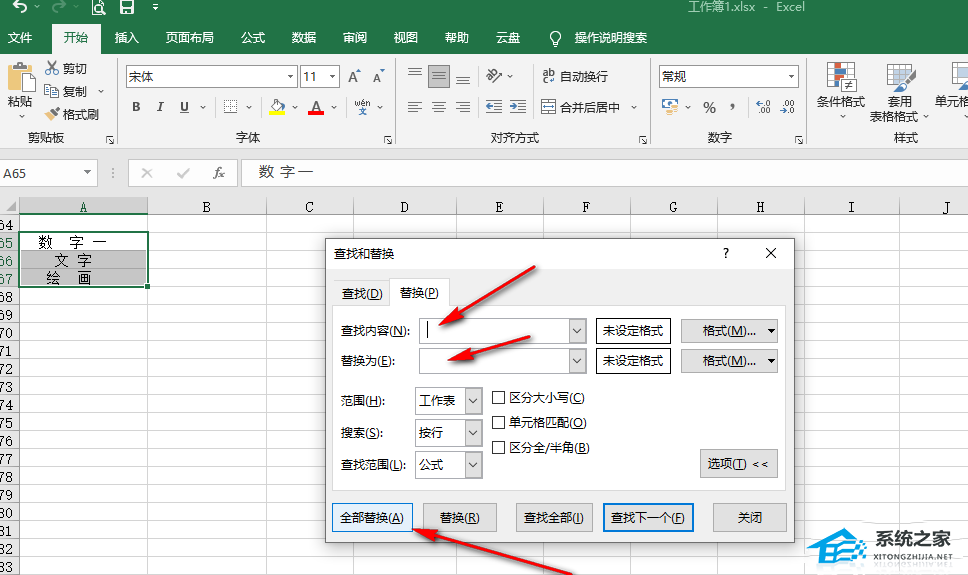Viewport: 968px width, 575px height.
Task: Click Merge and Center (合并后居中)
Action: pyautogui.click(x=580, y=107)
